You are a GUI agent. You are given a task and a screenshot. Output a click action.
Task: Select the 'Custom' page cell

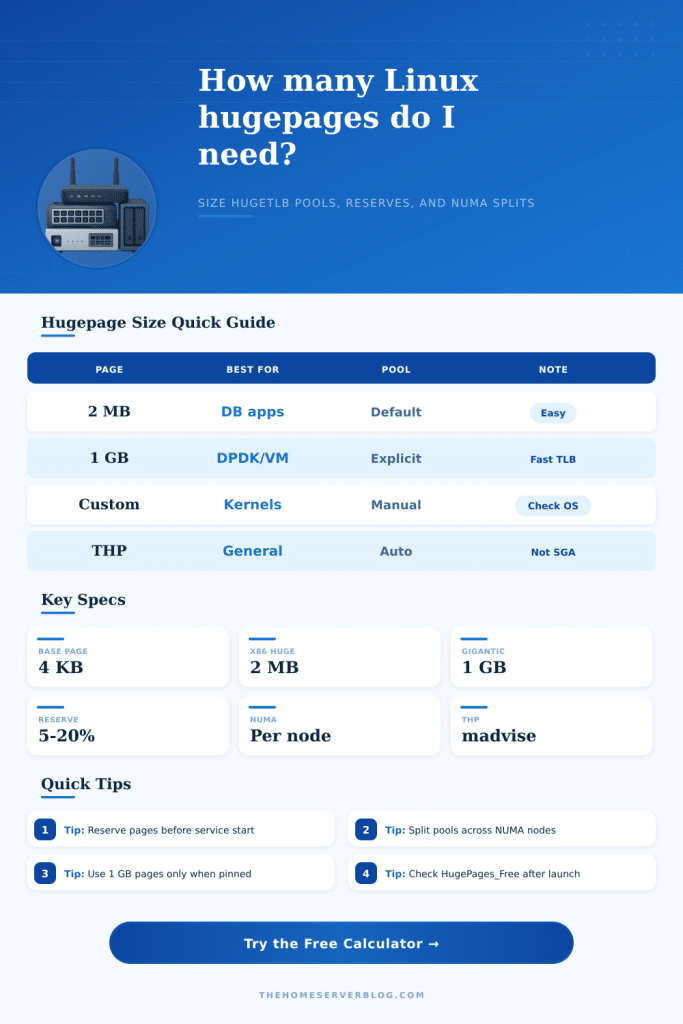coord(109,504)
